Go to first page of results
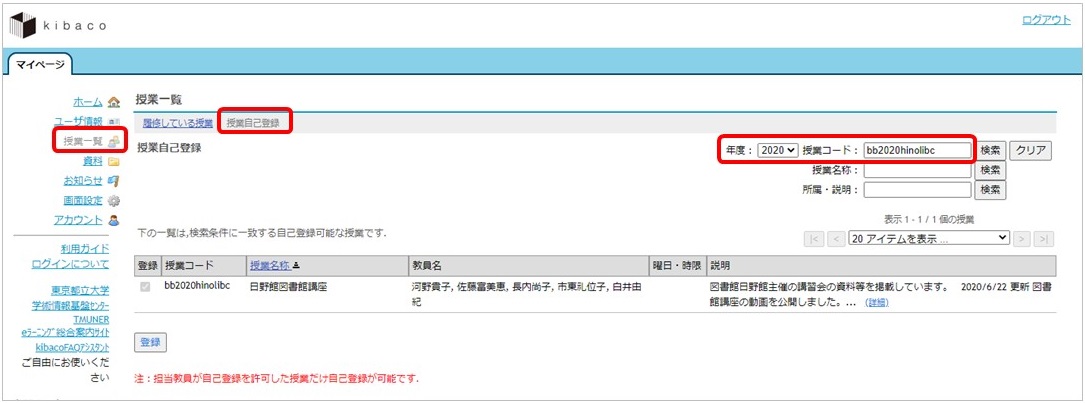 [814, 238]
